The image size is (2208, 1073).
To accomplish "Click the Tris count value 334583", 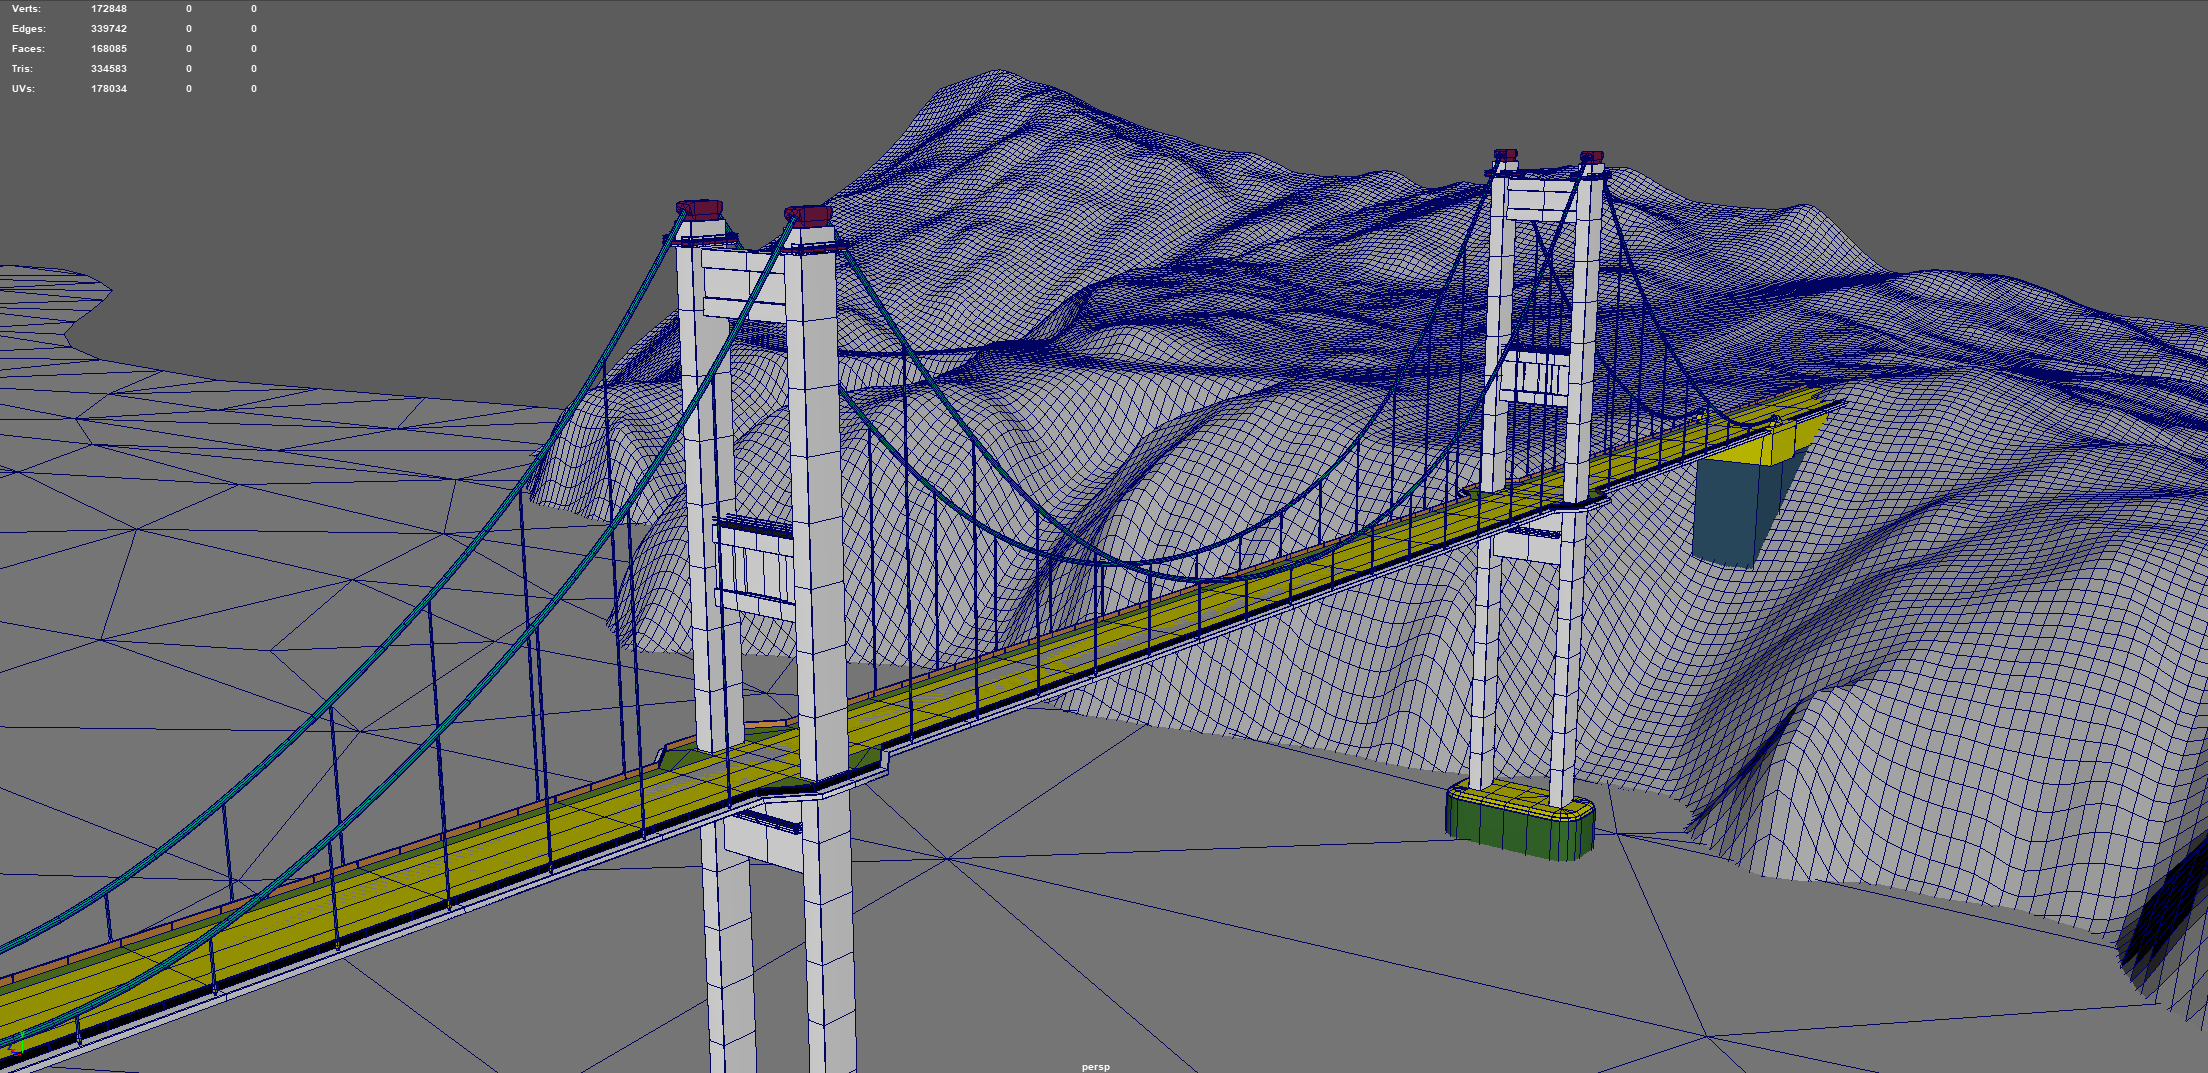I will coord(109,69).
